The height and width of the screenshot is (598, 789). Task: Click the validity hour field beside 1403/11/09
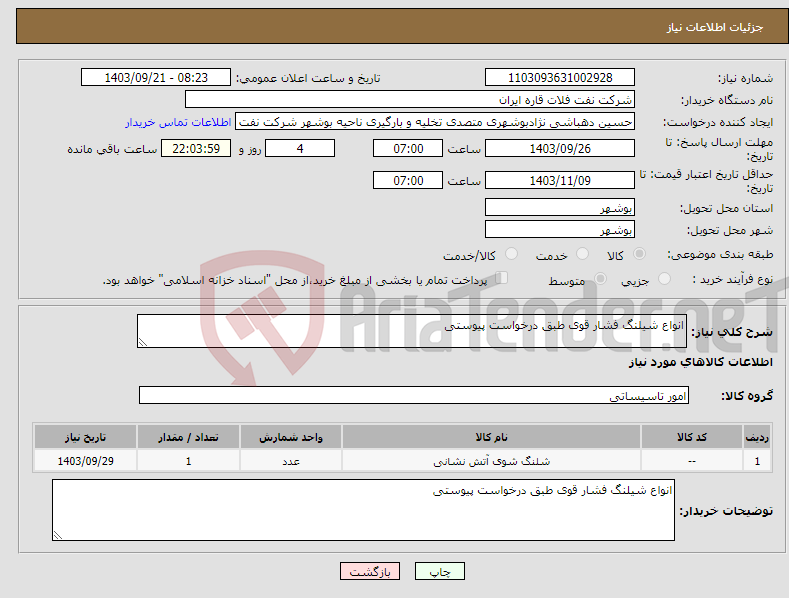pyautogui.click(x=408, y=180)
